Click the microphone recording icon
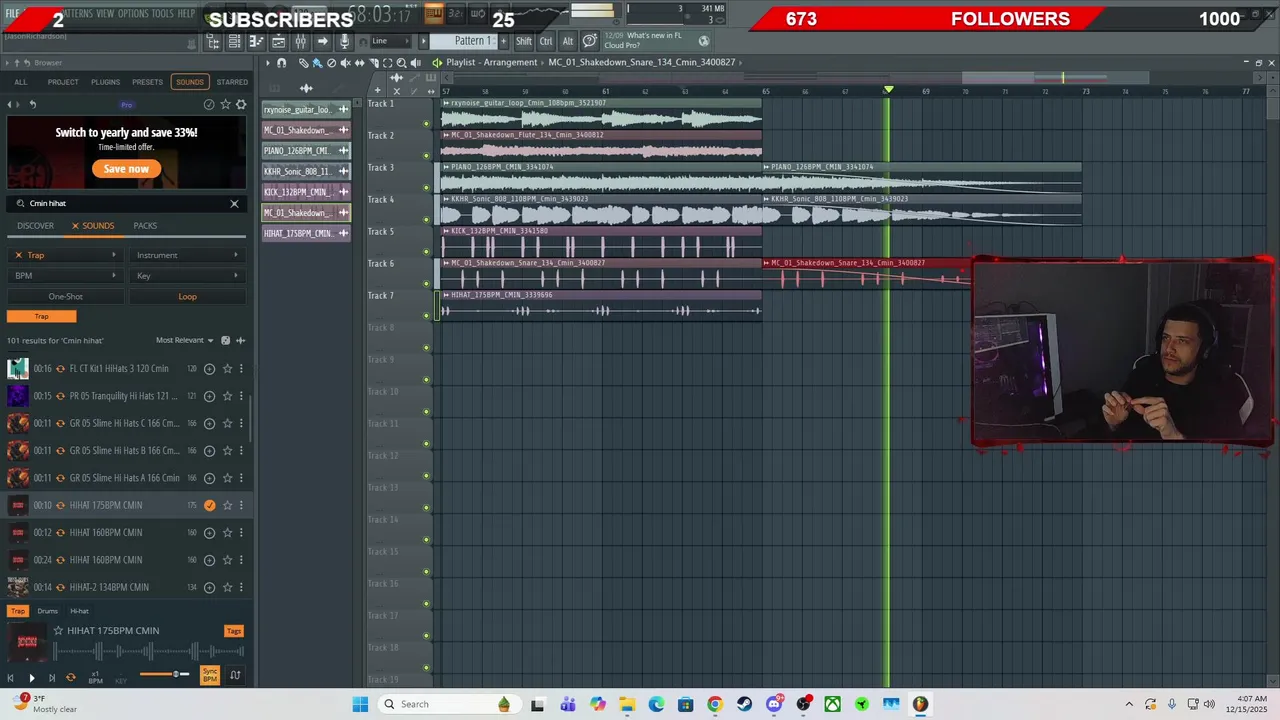Screen dimensions: 1280x720 coord(344,41)
